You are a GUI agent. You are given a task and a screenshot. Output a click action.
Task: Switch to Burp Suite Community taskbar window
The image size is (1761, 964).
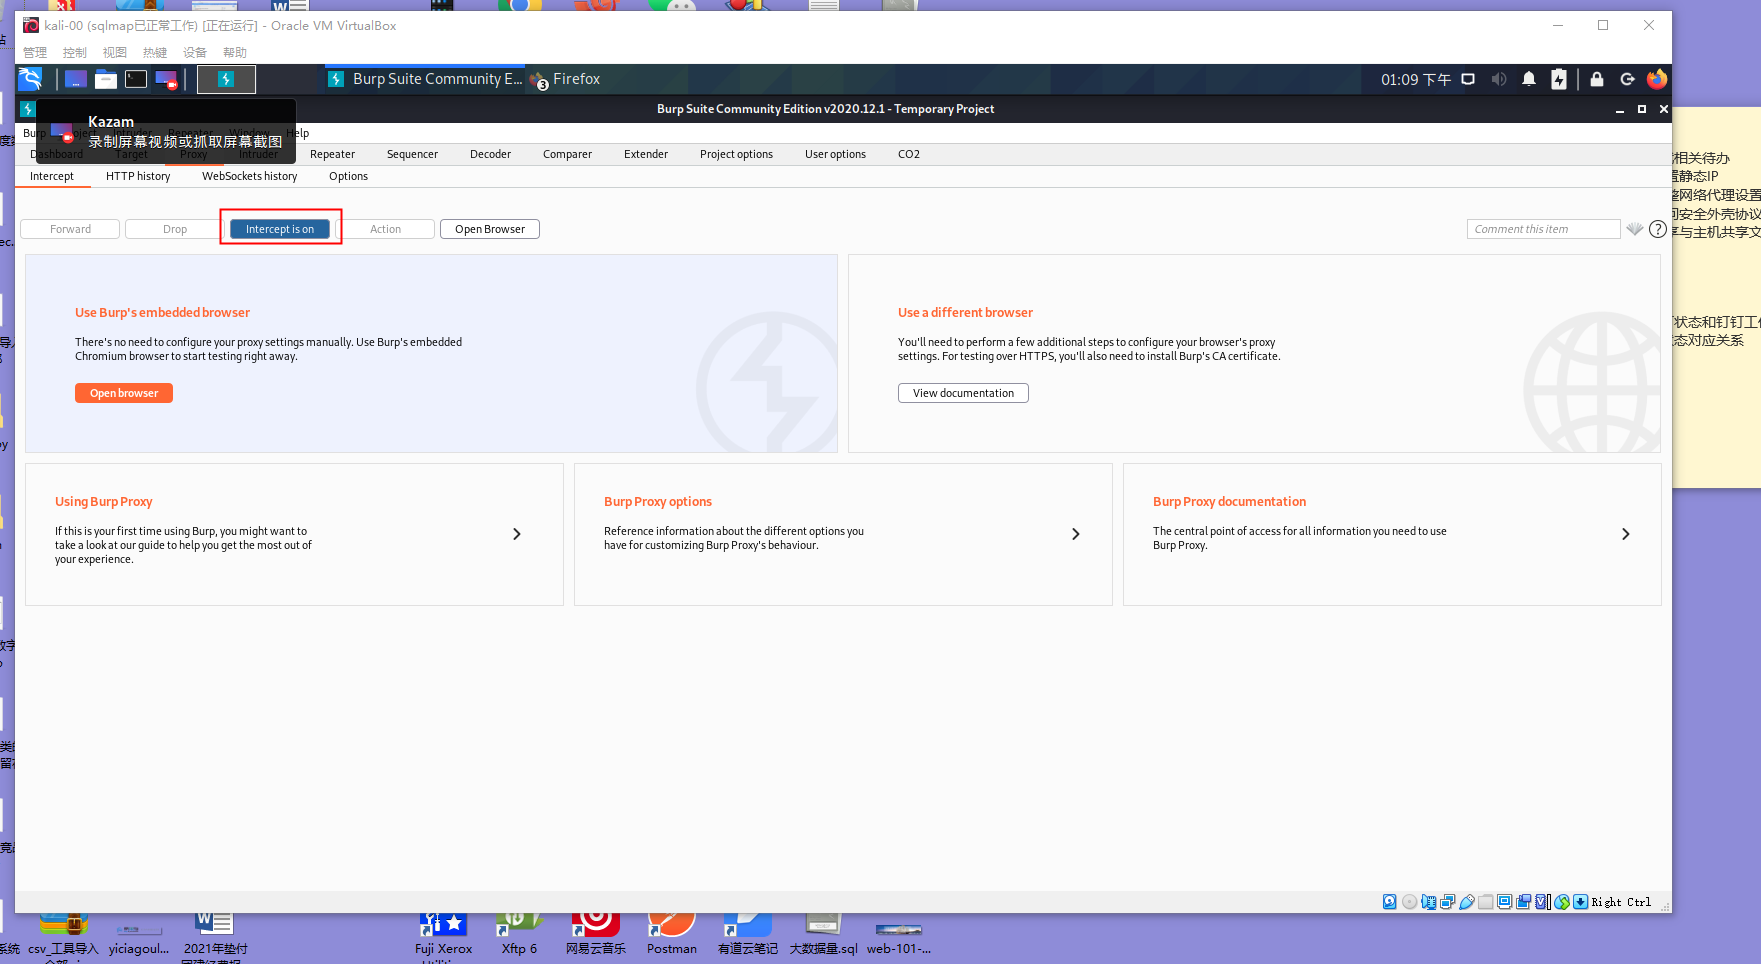(x=426, y=79)
